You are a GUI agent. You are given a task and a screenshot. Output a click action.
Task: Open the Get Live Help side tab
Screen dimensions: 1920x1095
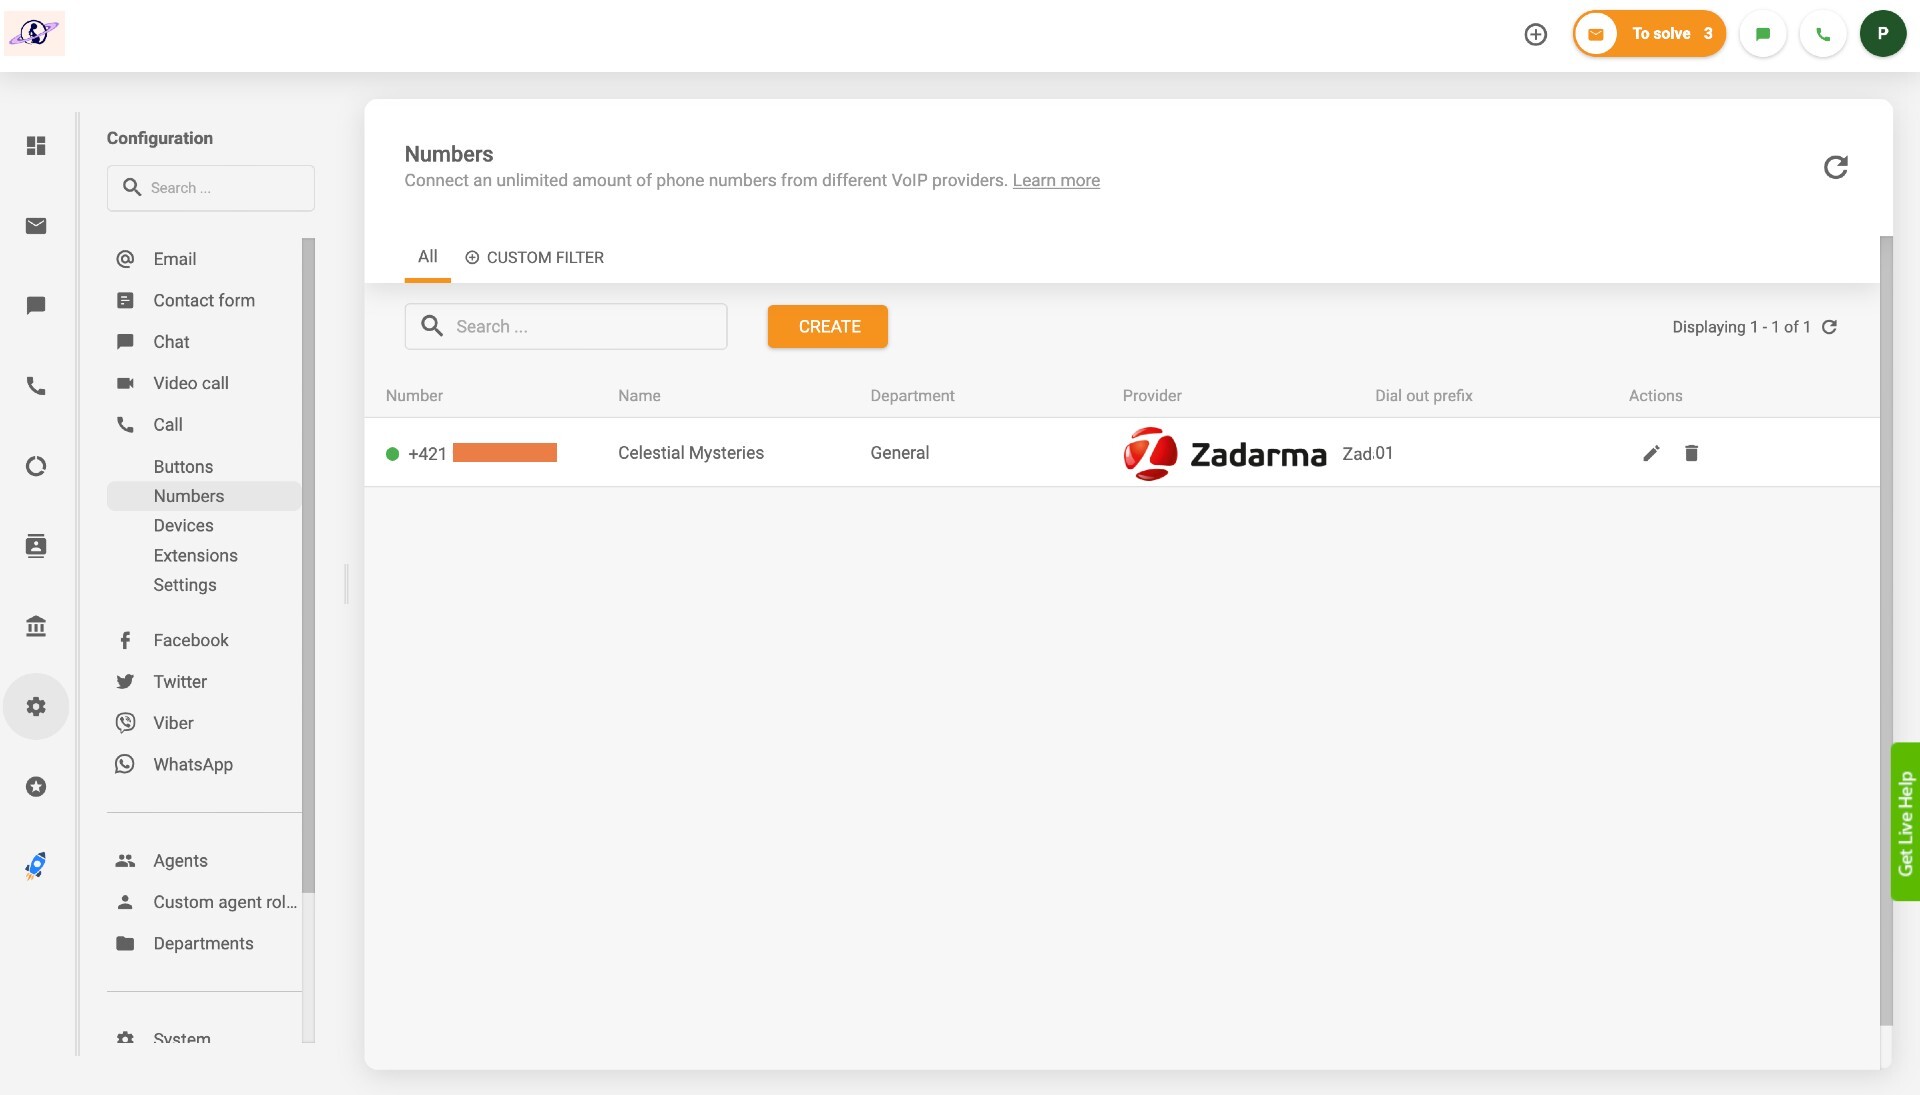coord(1905,822)
